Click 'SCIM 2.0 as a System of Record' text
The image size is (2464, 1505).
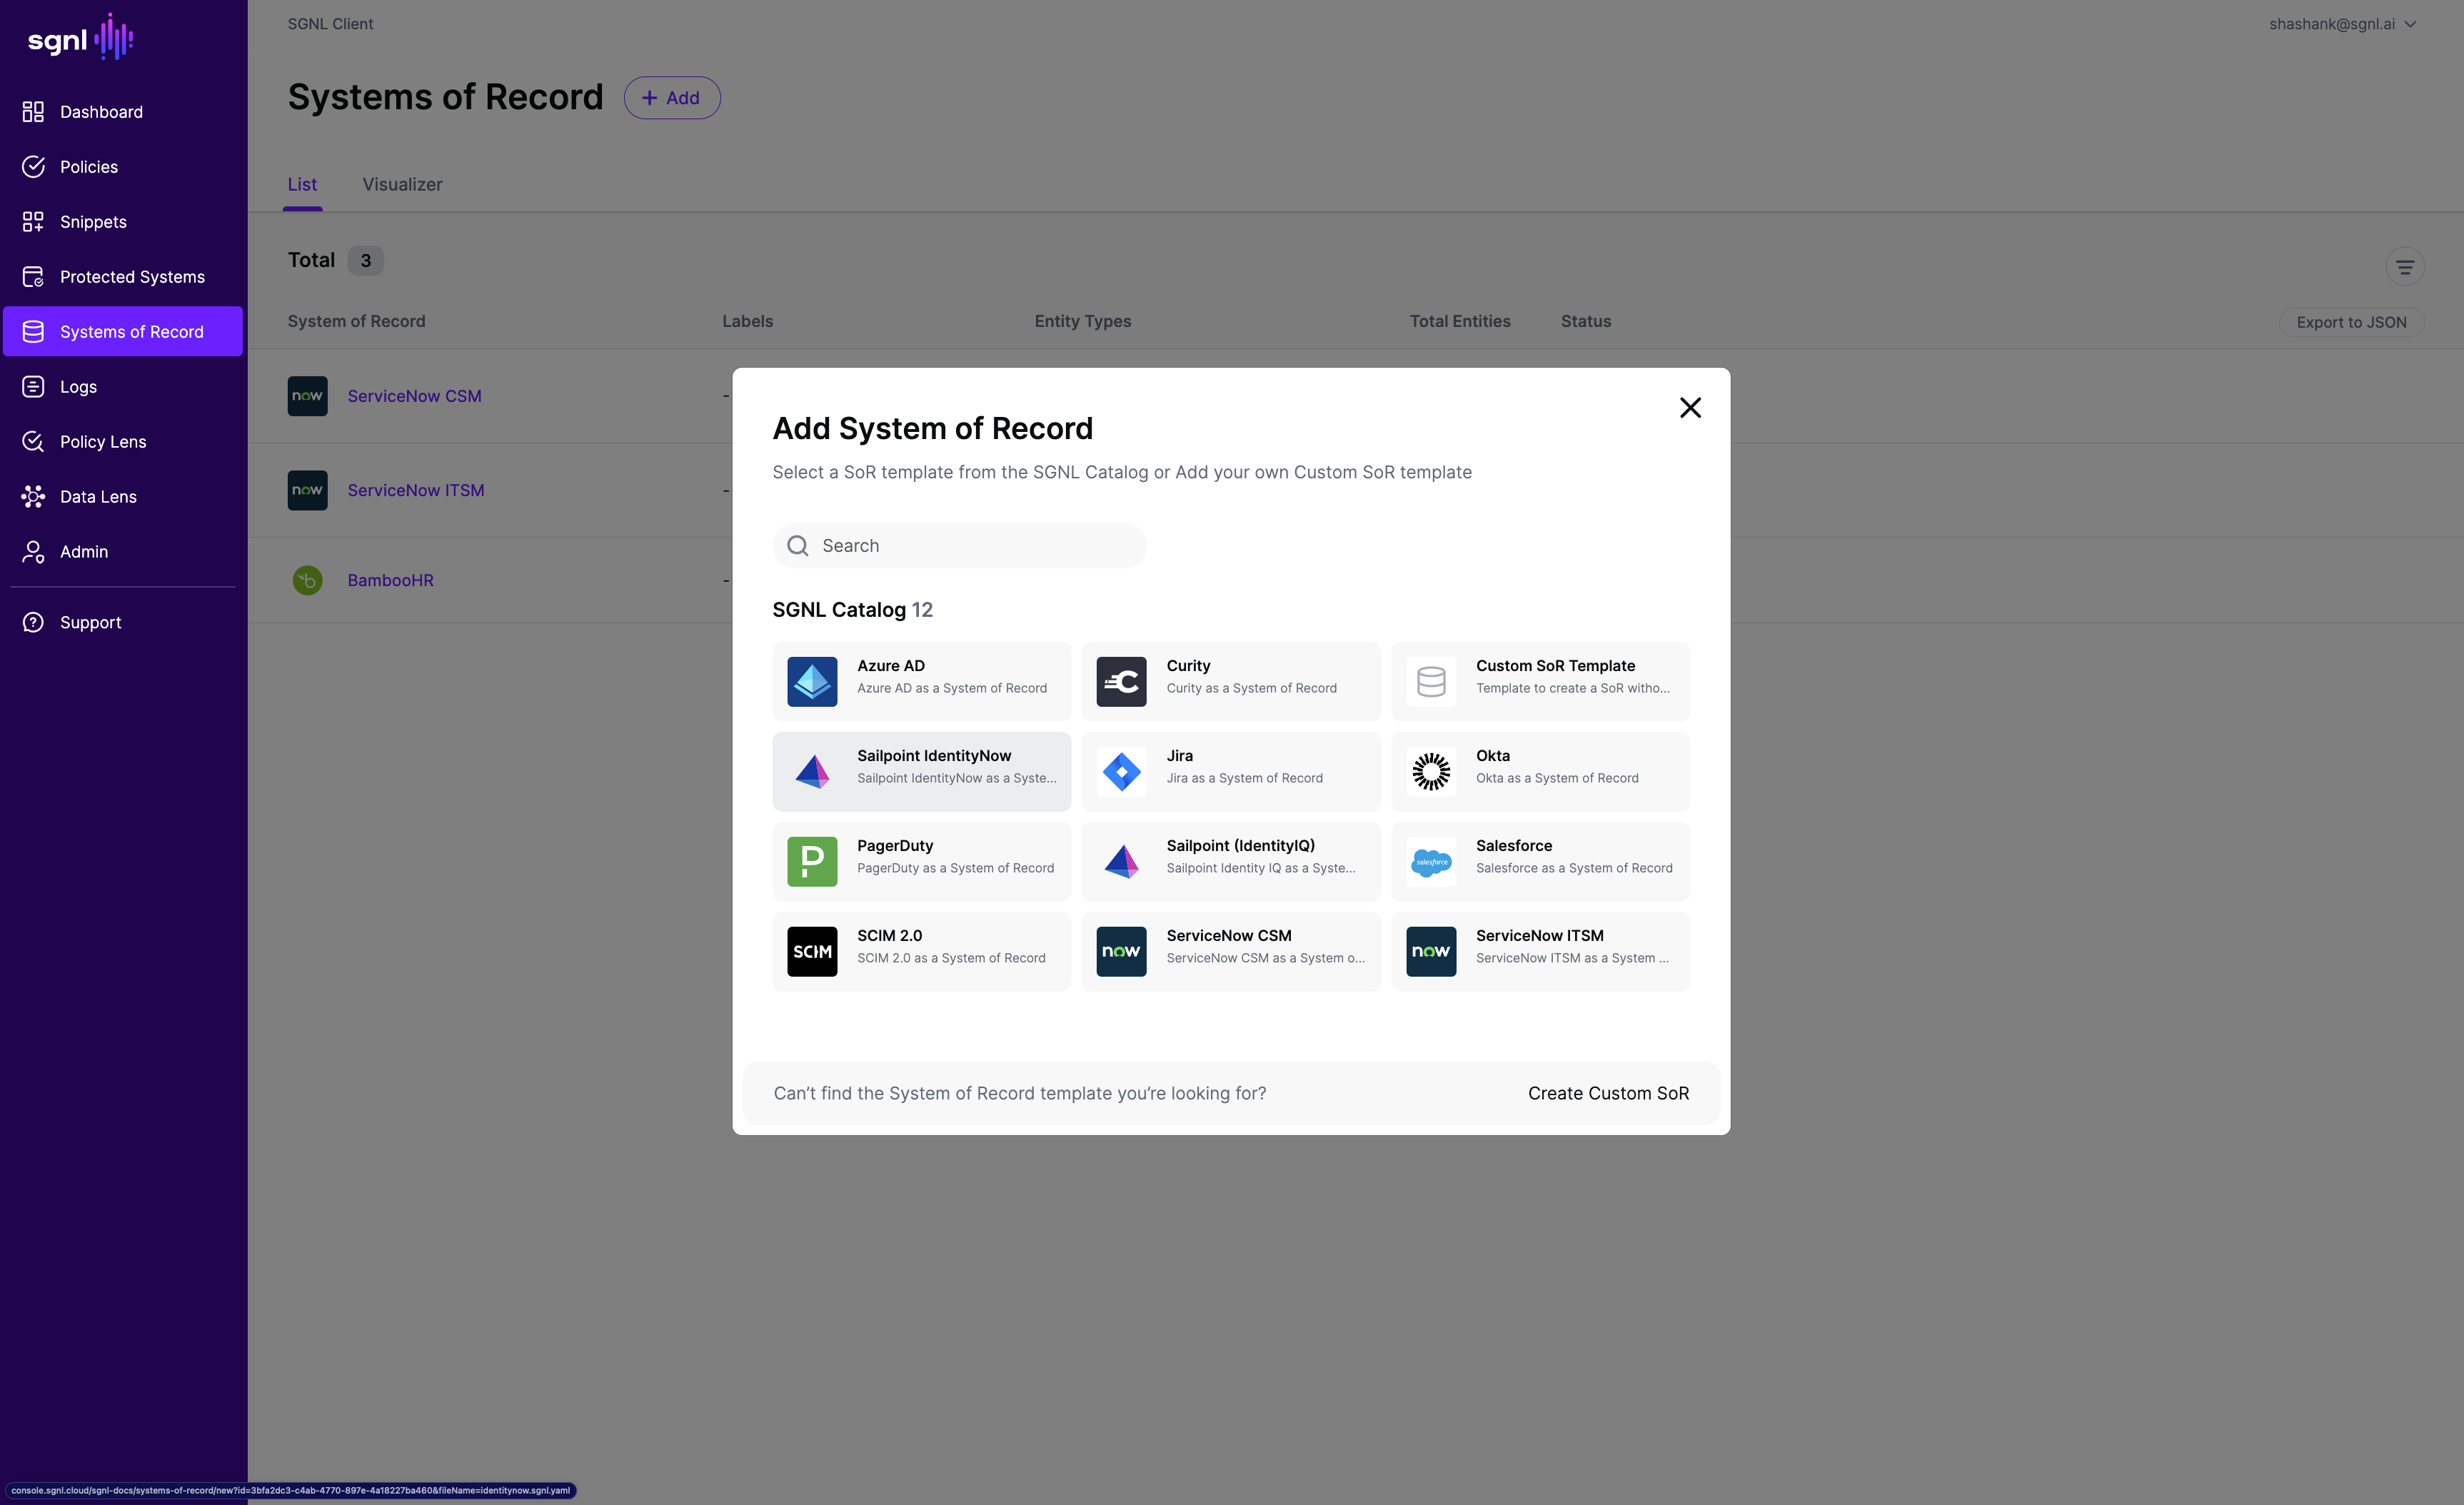951,958
